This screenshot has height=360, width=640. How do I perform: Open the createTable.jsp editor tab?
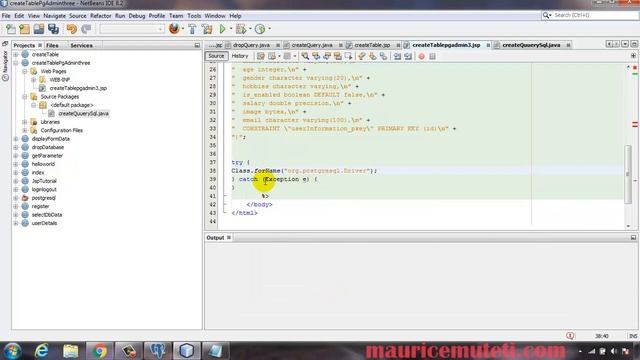pyautogui.click(x=372, y=45)
